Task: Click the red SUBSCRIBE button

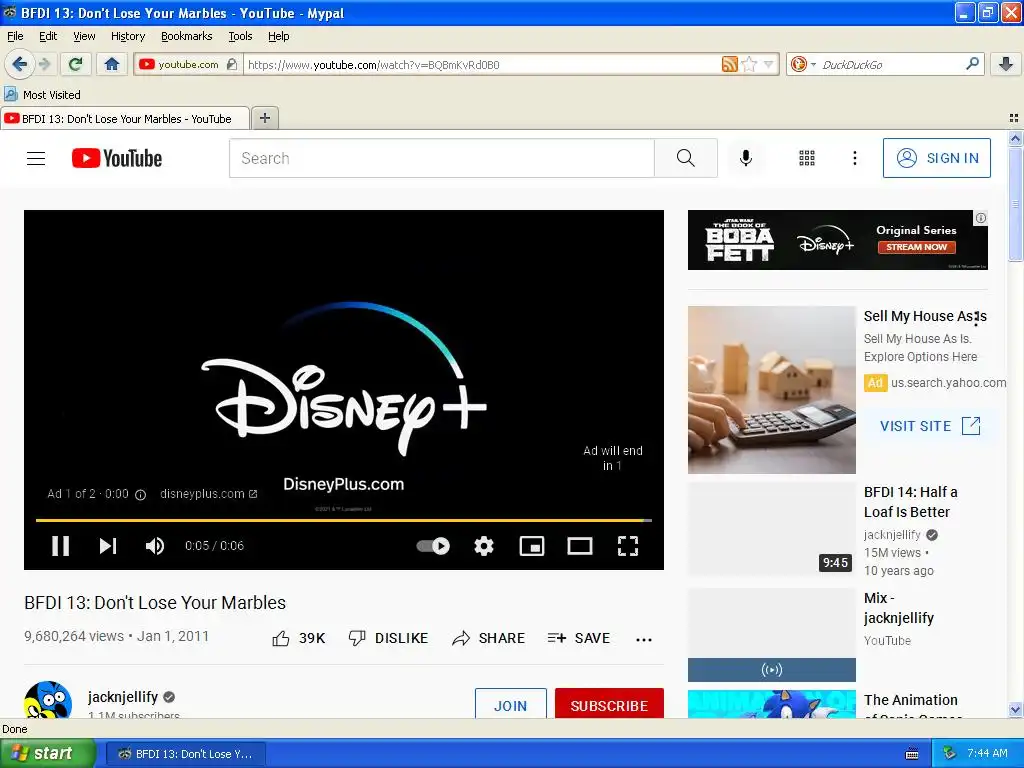Action: [609, 704]
